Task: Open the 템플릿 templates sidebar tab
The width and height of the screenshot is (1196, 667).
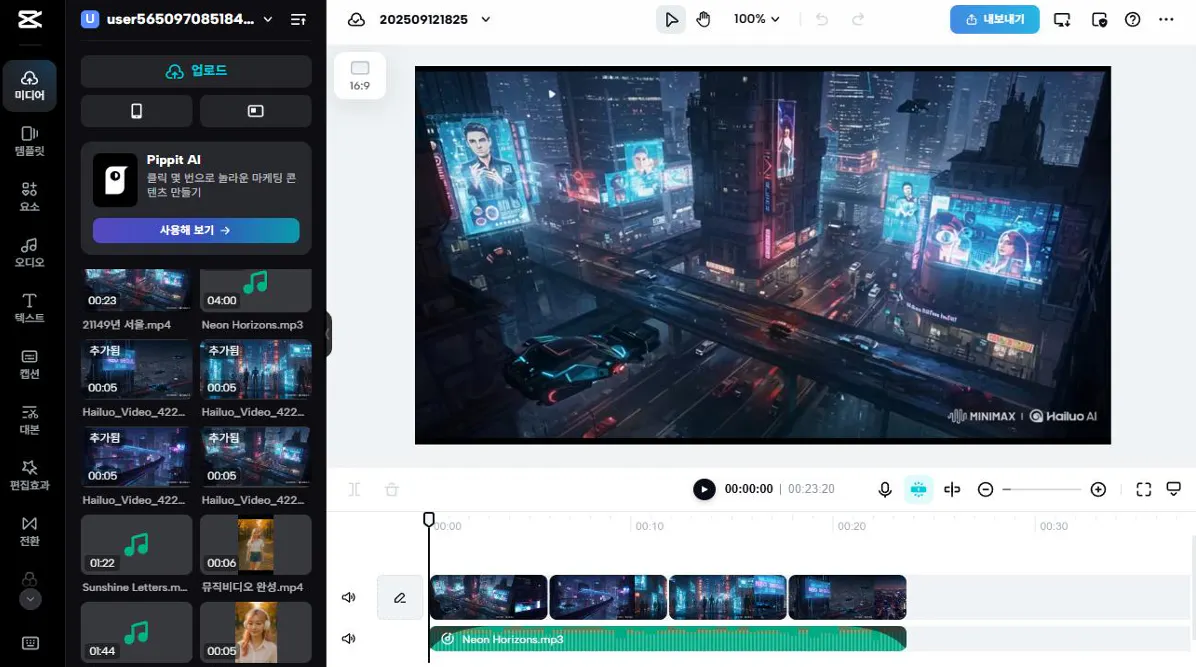Action: coord(30,142)
